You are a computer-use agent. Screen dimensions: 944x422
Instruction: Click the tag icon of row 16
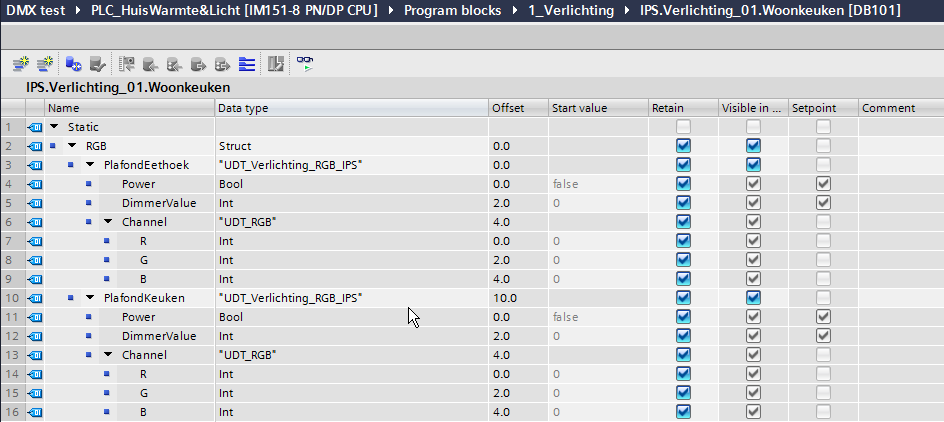click(35, 412)
